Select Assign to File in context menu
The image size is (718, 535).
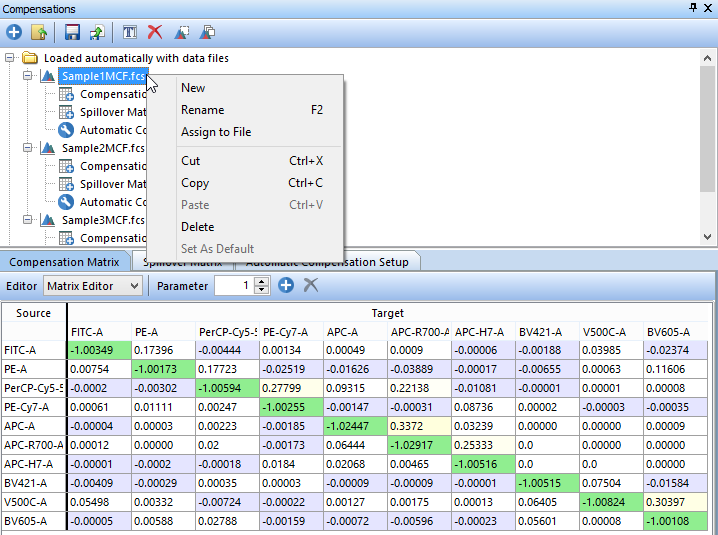click(215, 132)
